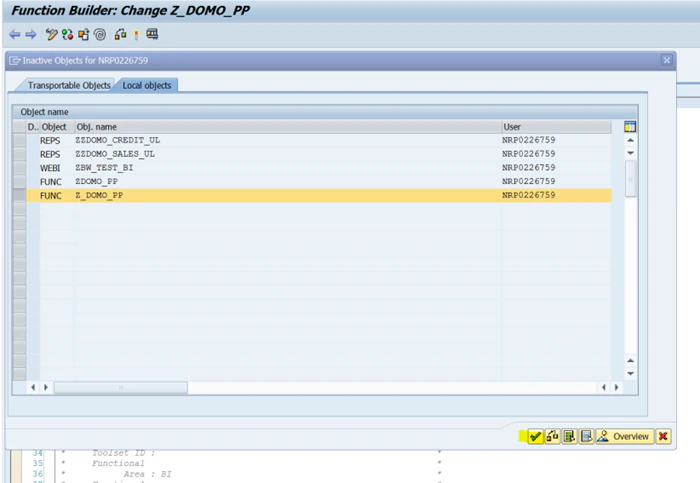Click the green checkmark Continue button

point(535,436)
